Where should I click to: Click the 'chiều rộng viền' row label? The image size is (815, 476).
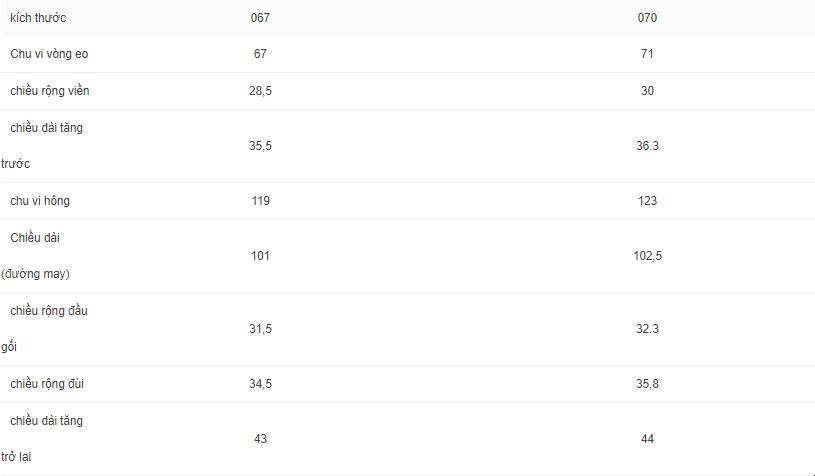tap(49, 91)
